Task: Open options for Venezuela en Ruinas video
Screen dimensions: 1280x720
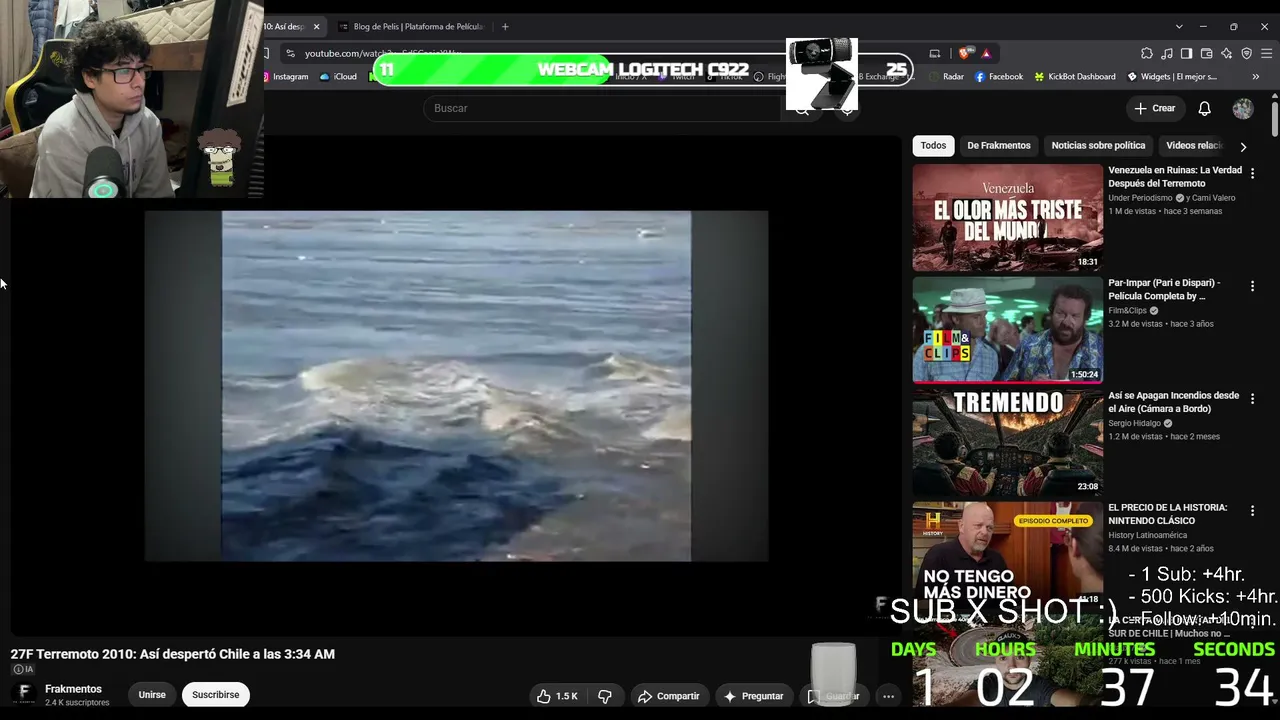Action: (x=1252, y=173)
